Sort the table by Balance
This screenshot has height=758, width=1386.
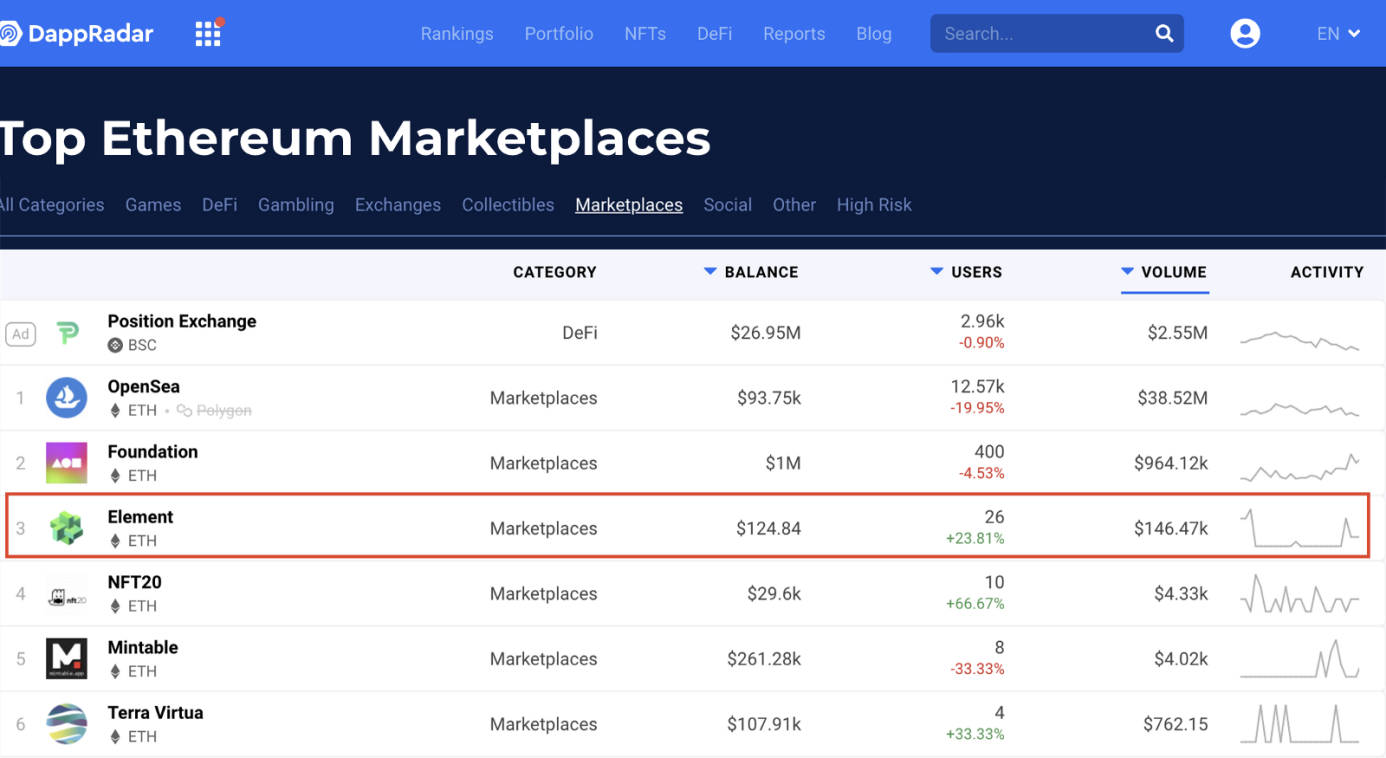pos(751,272)
